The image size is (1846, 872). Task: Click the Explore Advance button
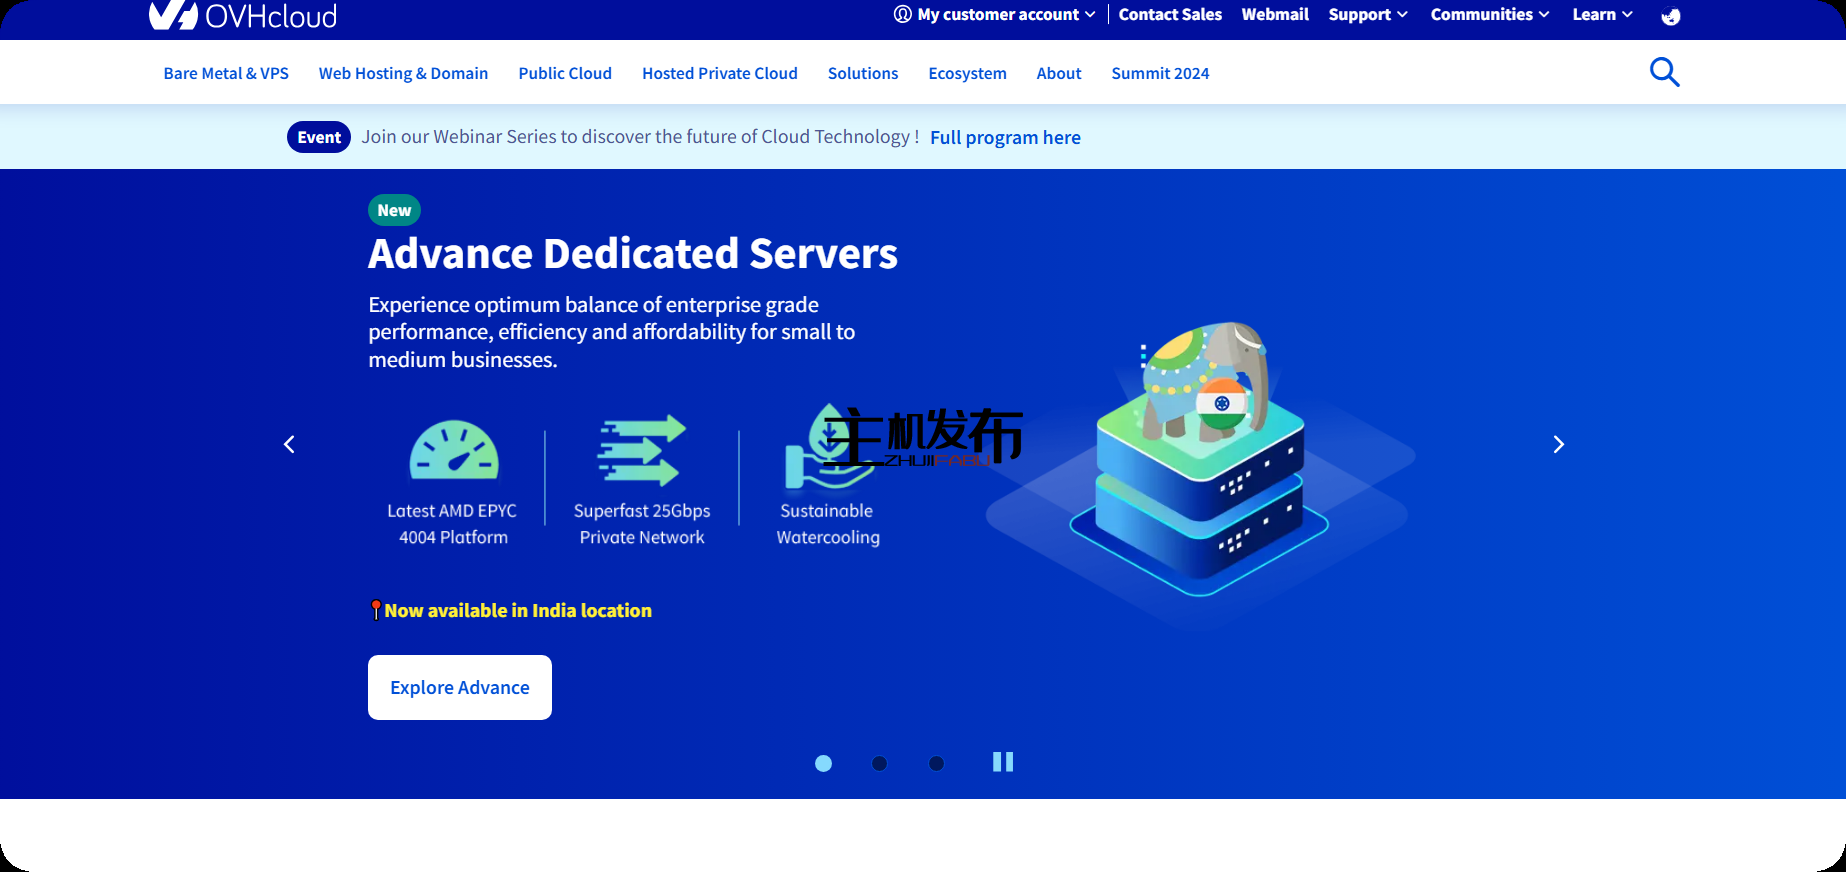460,687
